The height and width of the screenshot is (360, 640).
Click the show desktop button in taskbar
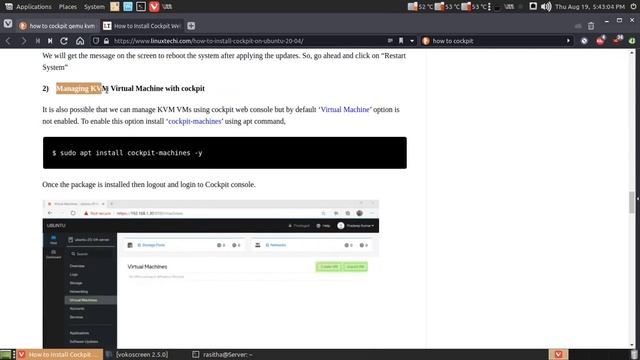pyautogui.click(x=6, y=354)
